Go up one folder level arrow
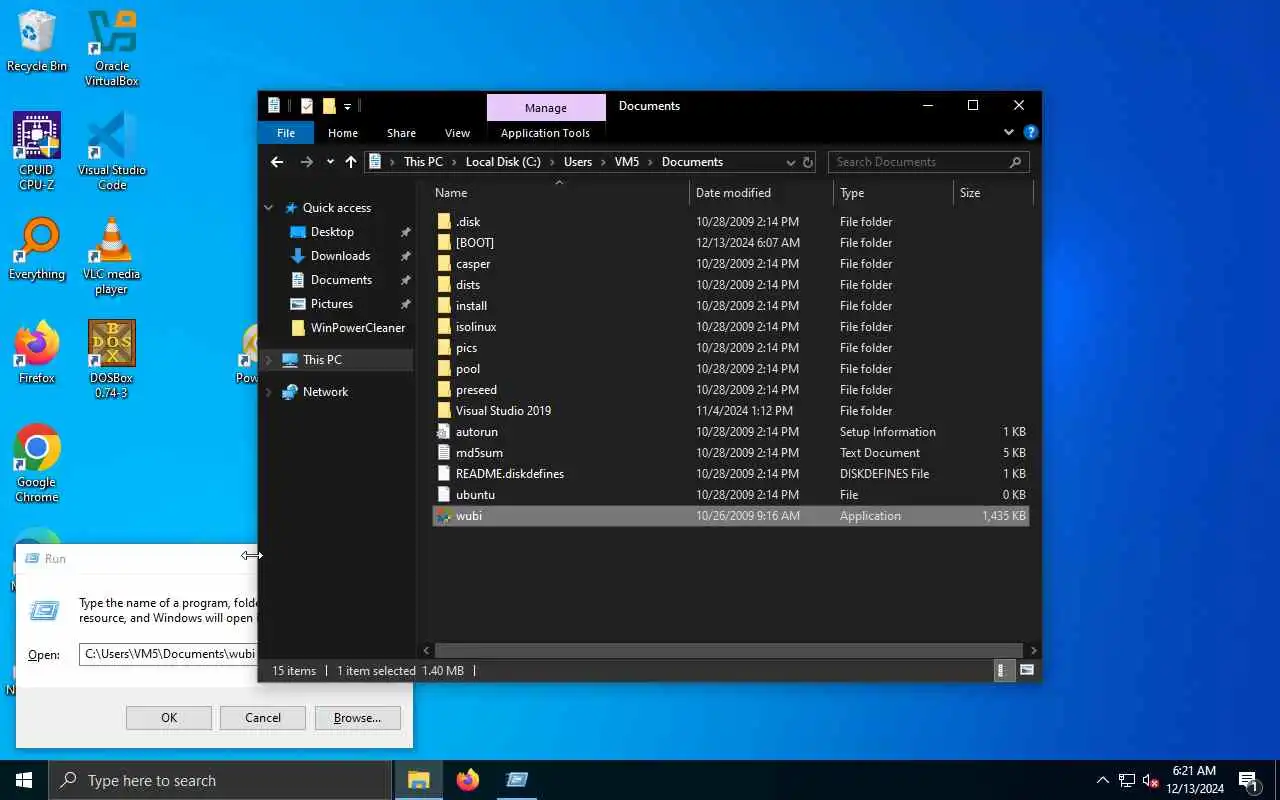This screenshot has height=800, width=1280. point(351,162)
